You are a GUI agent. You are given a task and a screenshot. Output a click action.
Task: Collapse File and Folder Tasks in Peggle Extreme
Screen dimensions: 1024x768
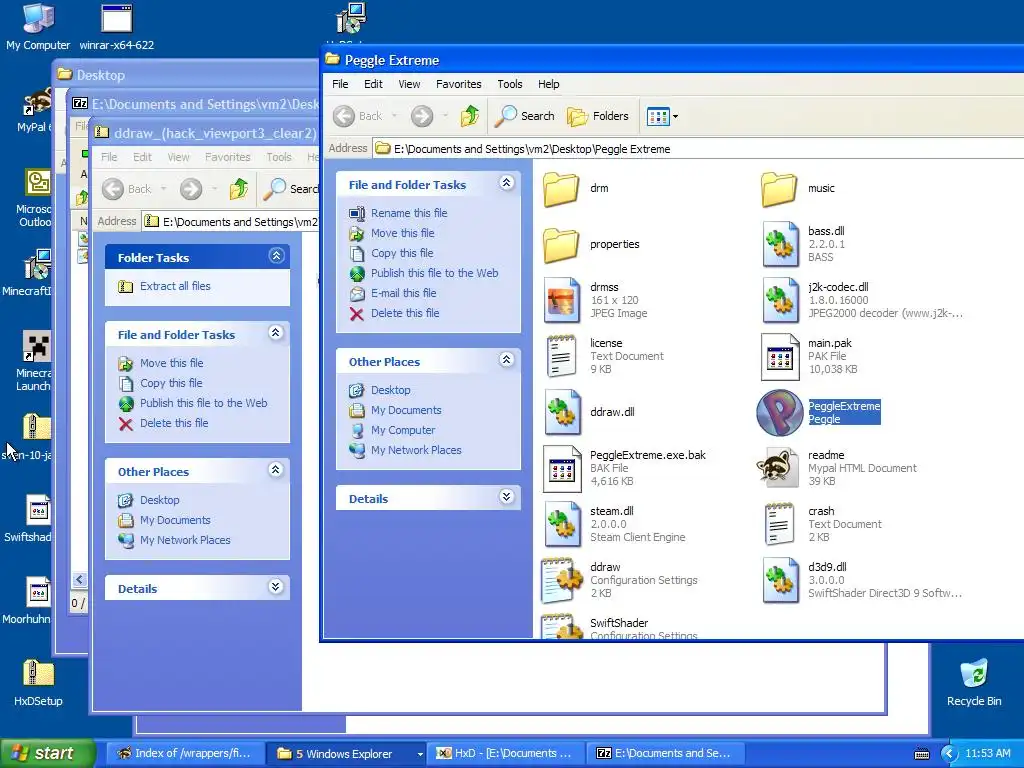(506, 183)
